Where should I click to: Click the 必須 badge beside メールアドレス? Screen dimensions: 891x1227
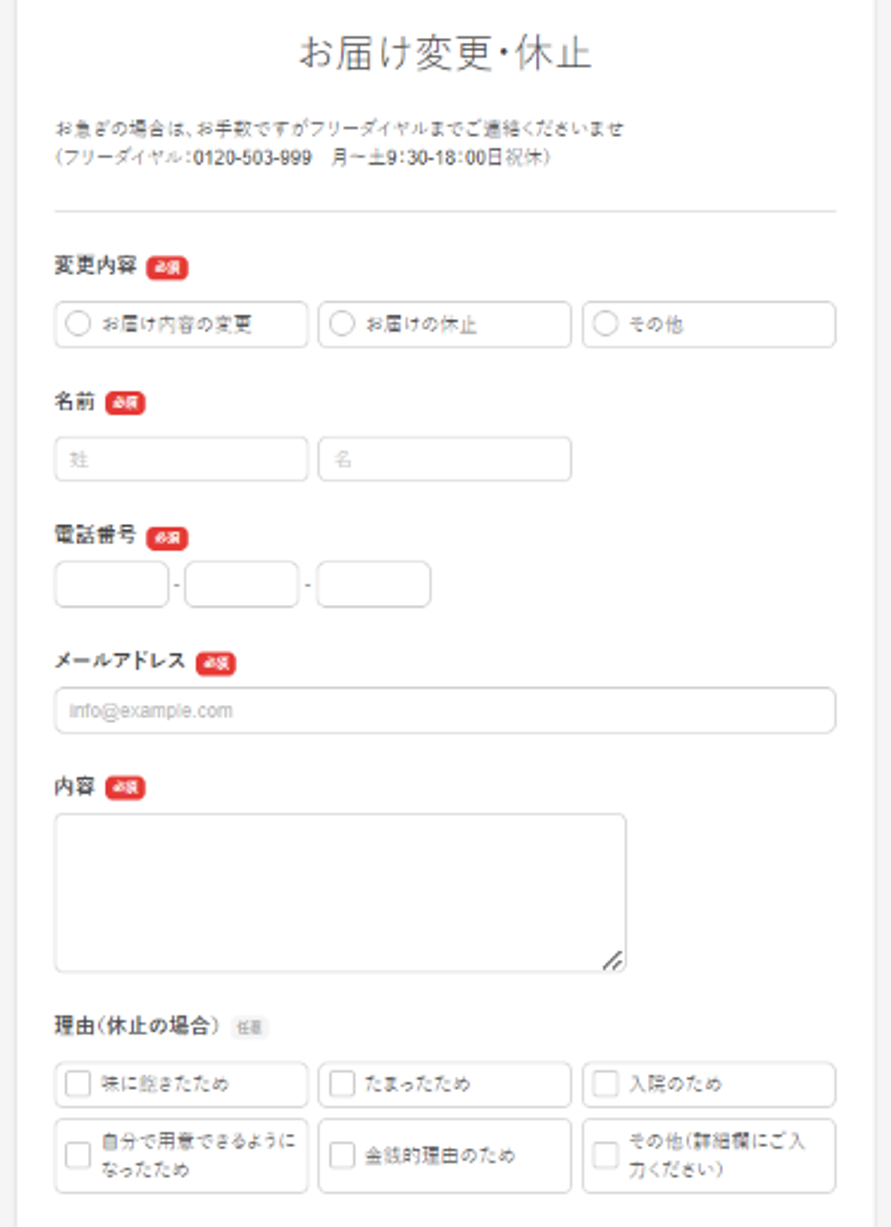click(216, 664)
